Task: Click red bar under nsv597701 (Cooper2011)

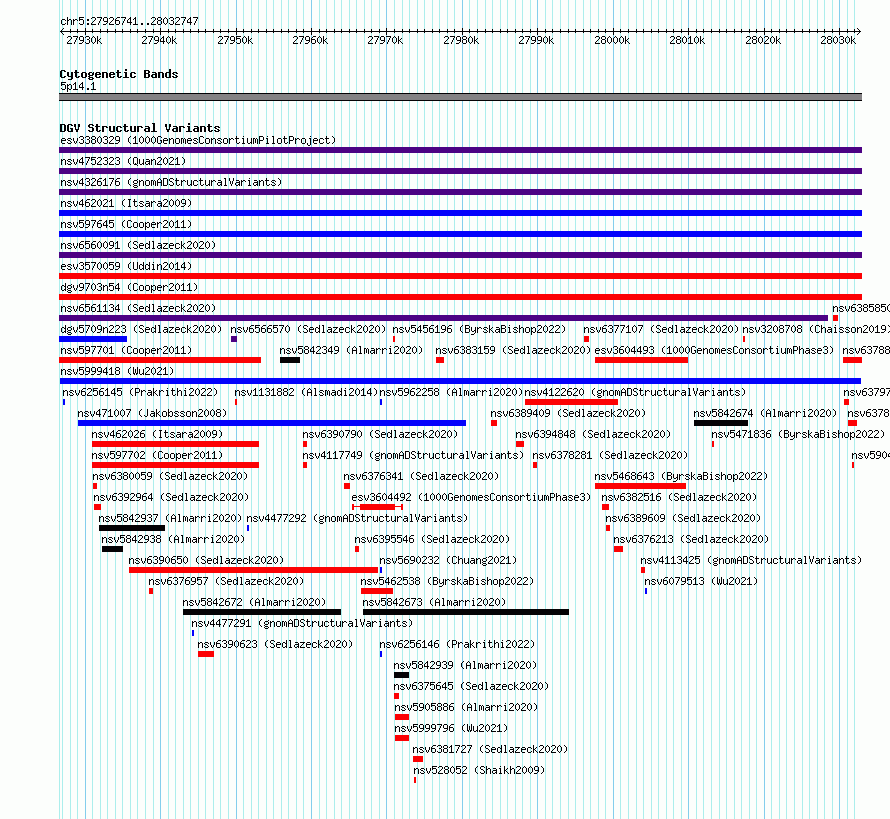Action: tap(160, 360)
